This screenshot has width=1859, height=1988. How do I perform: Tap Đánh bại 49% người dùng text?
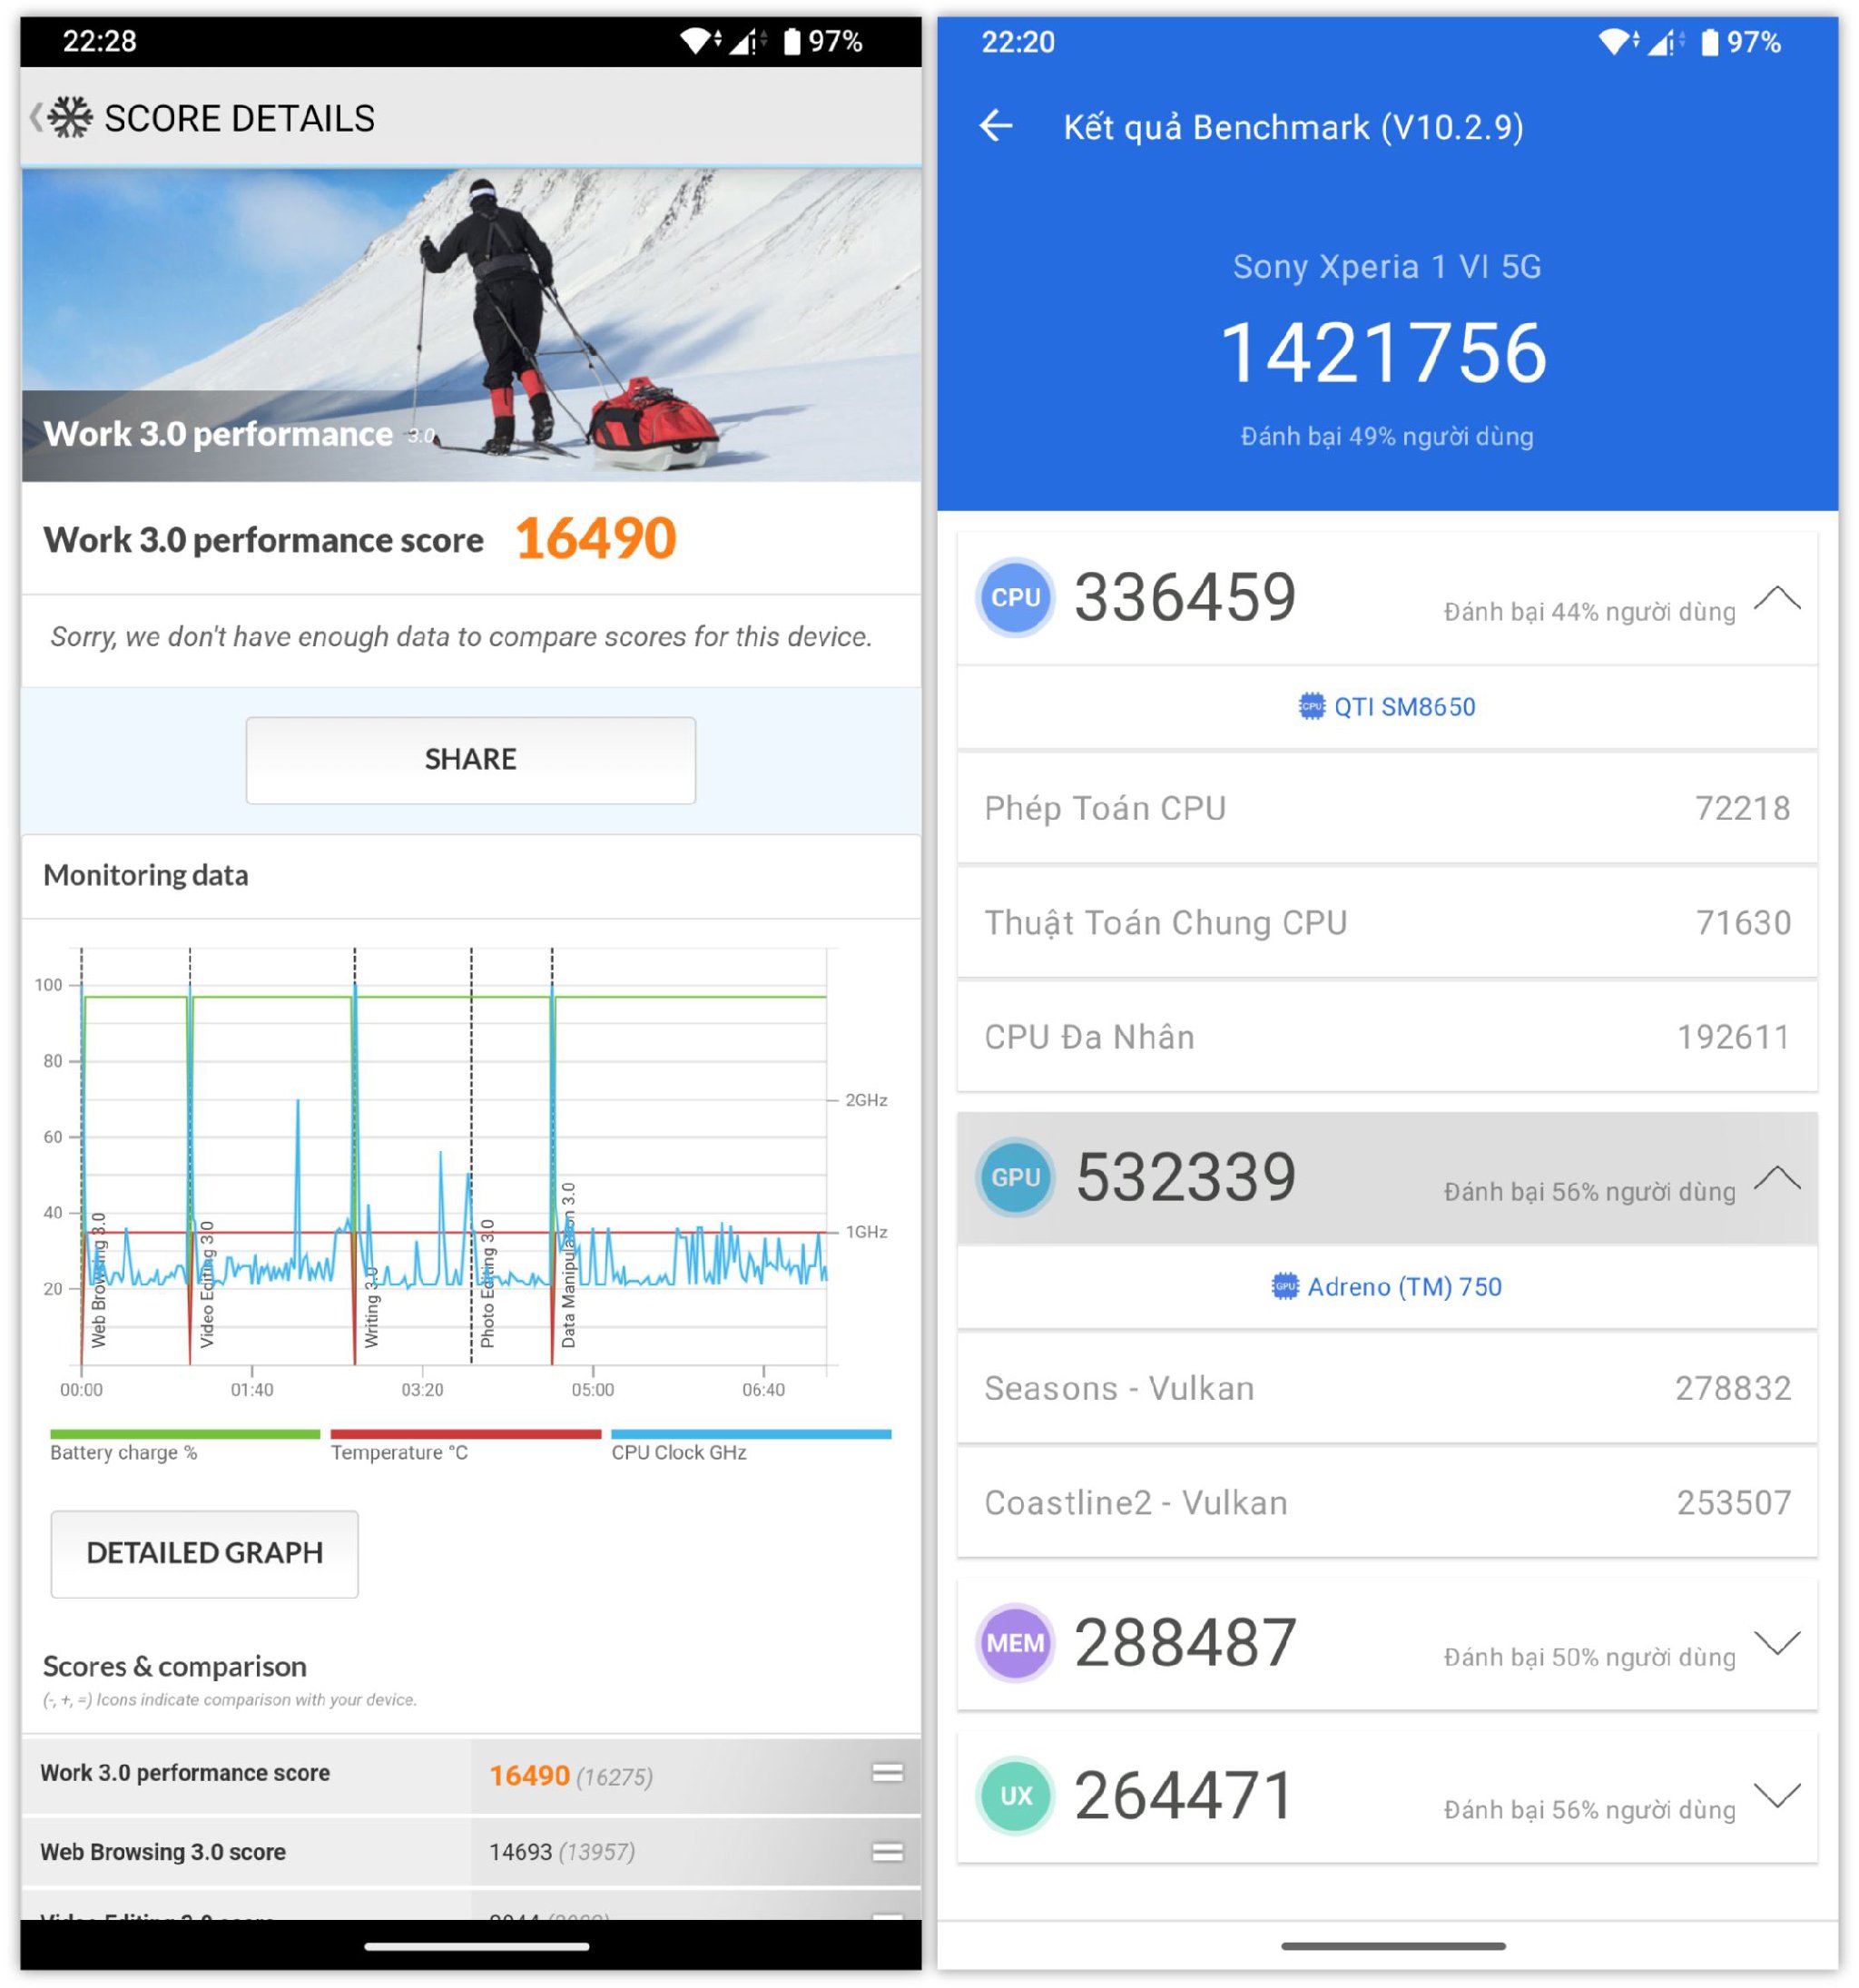[1387, 436]
